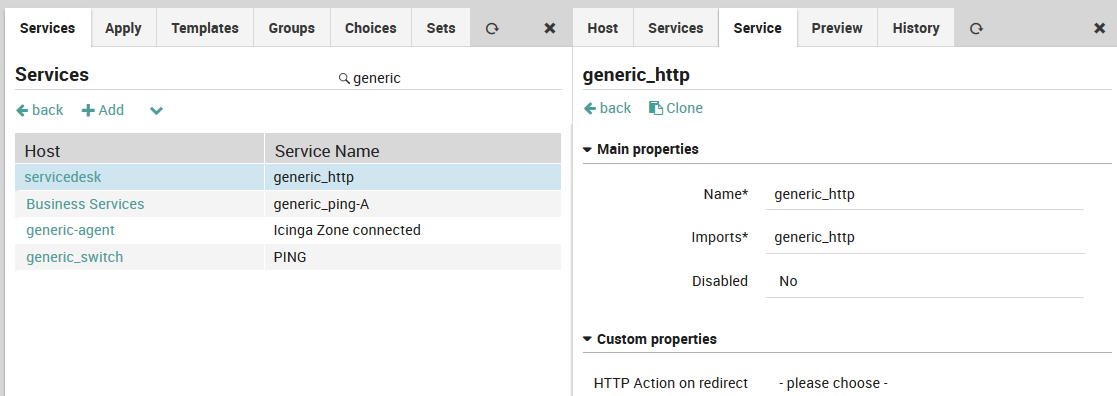Add a new service
Screen dimensions: 1117x396
(x=103, y=110)
